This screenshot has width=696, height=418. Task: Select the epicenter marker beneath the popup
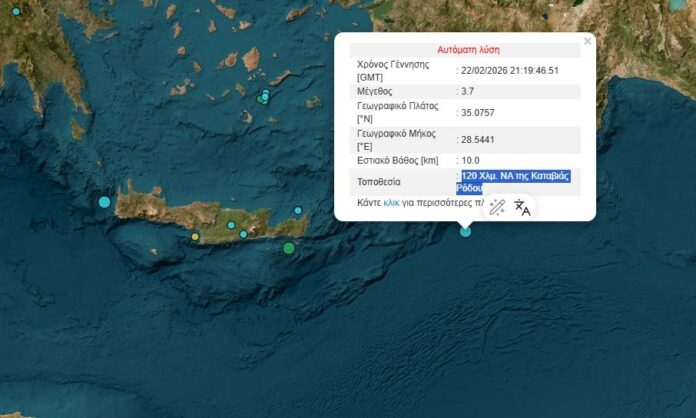(465, 232)
